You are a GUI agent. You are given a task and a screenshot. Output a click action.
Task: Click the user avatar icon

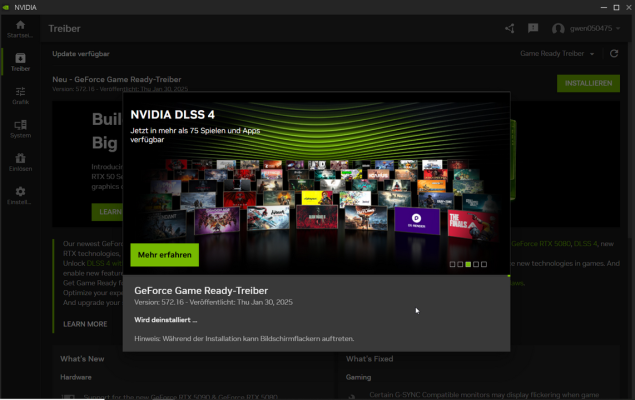(558, 29)
